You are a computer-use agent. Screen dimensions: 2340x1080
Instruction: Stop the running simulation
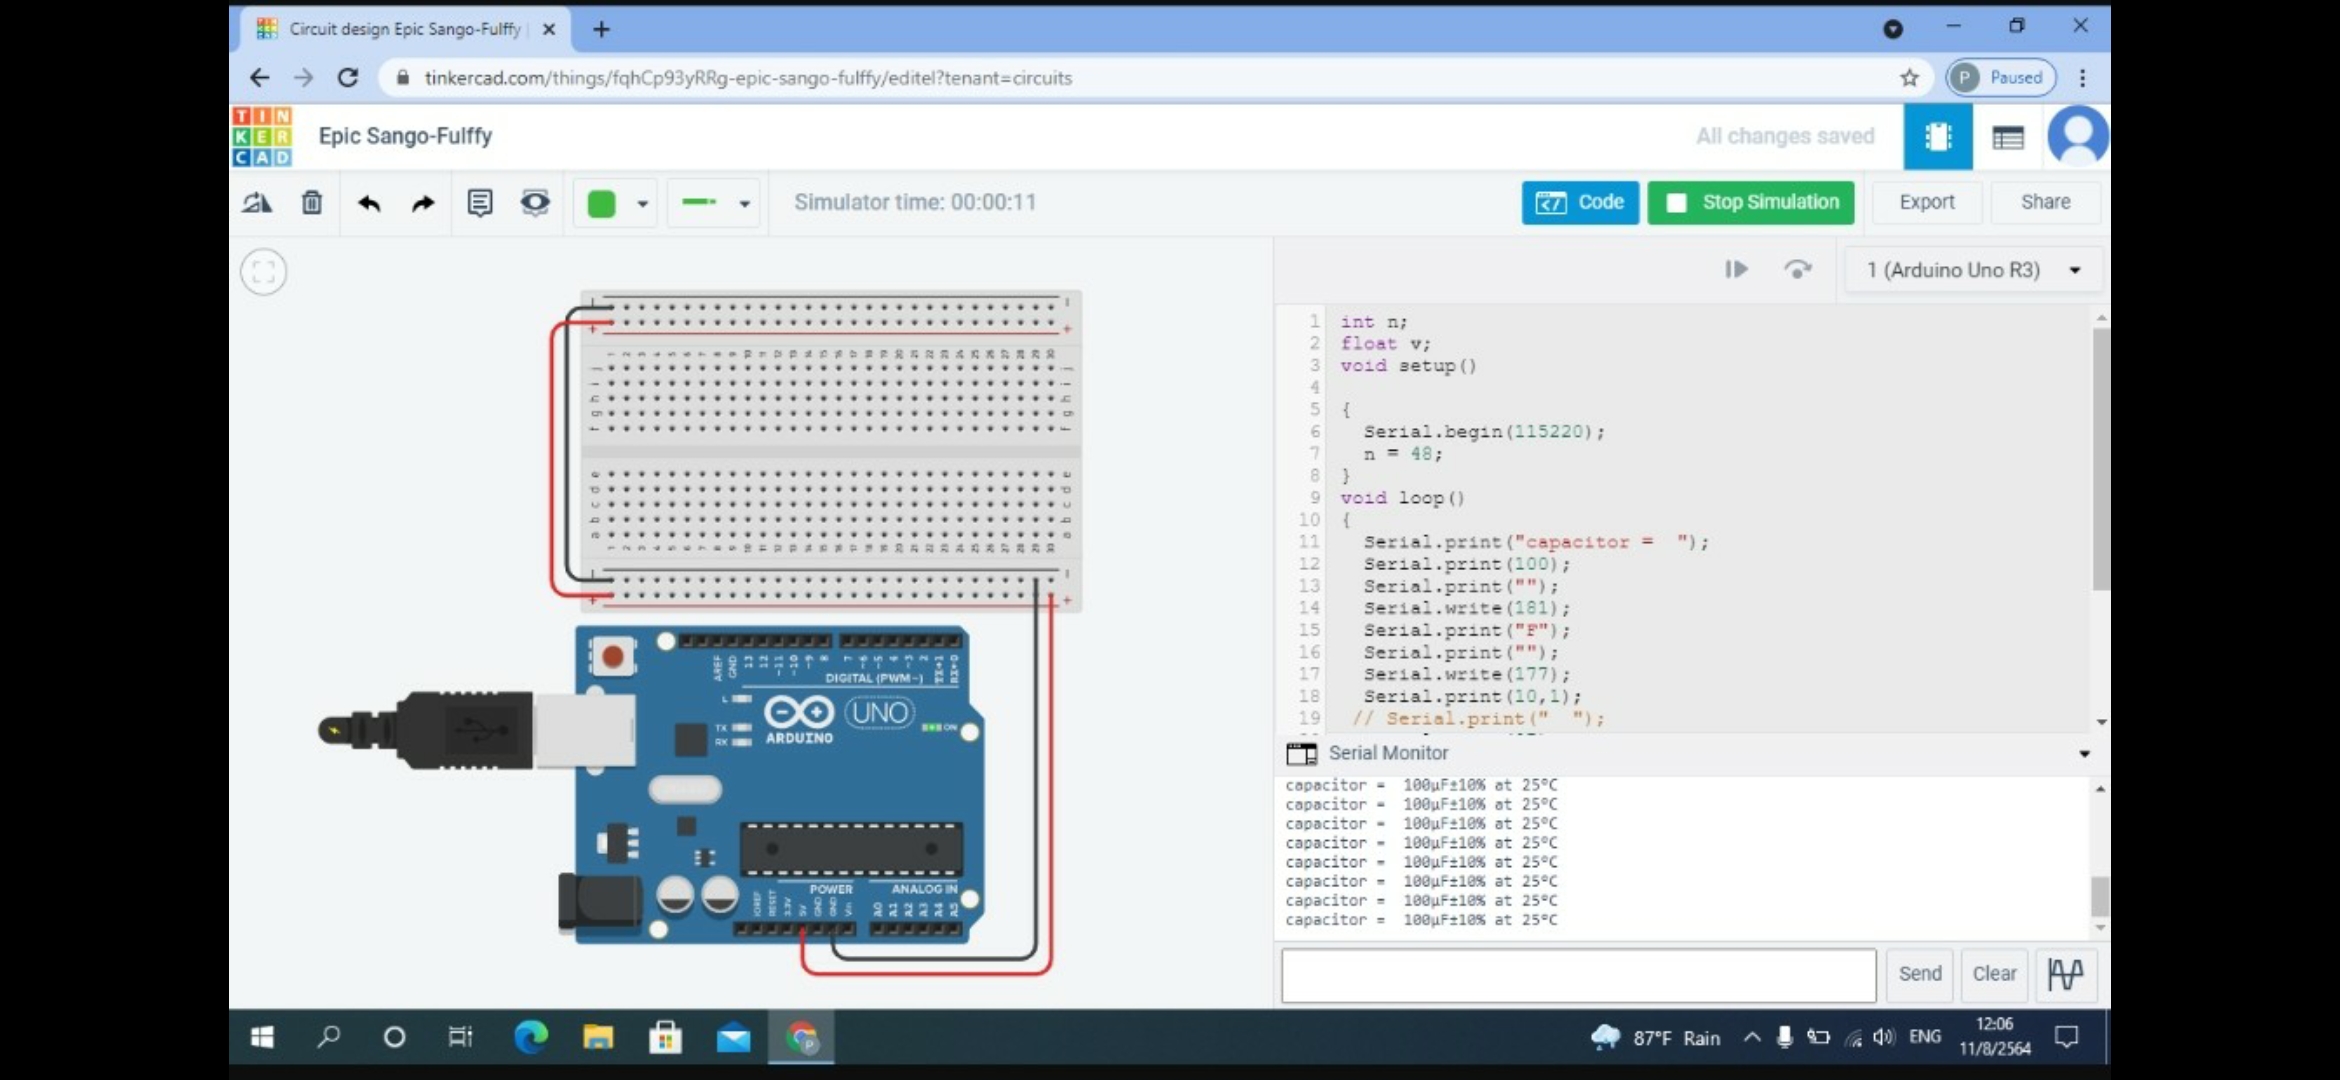[1751, 202]
